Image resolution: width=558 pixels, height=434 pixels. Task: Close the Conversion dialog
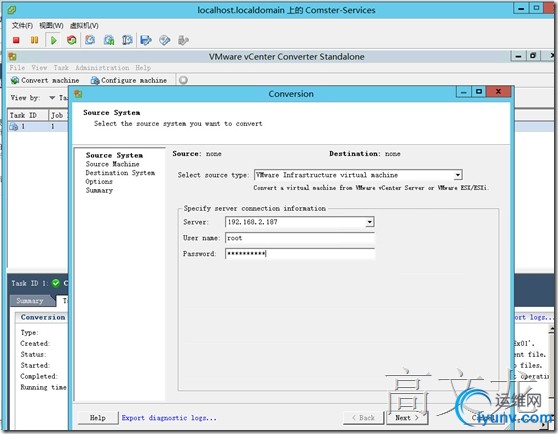pyautogui.click(x=499, y=92)
